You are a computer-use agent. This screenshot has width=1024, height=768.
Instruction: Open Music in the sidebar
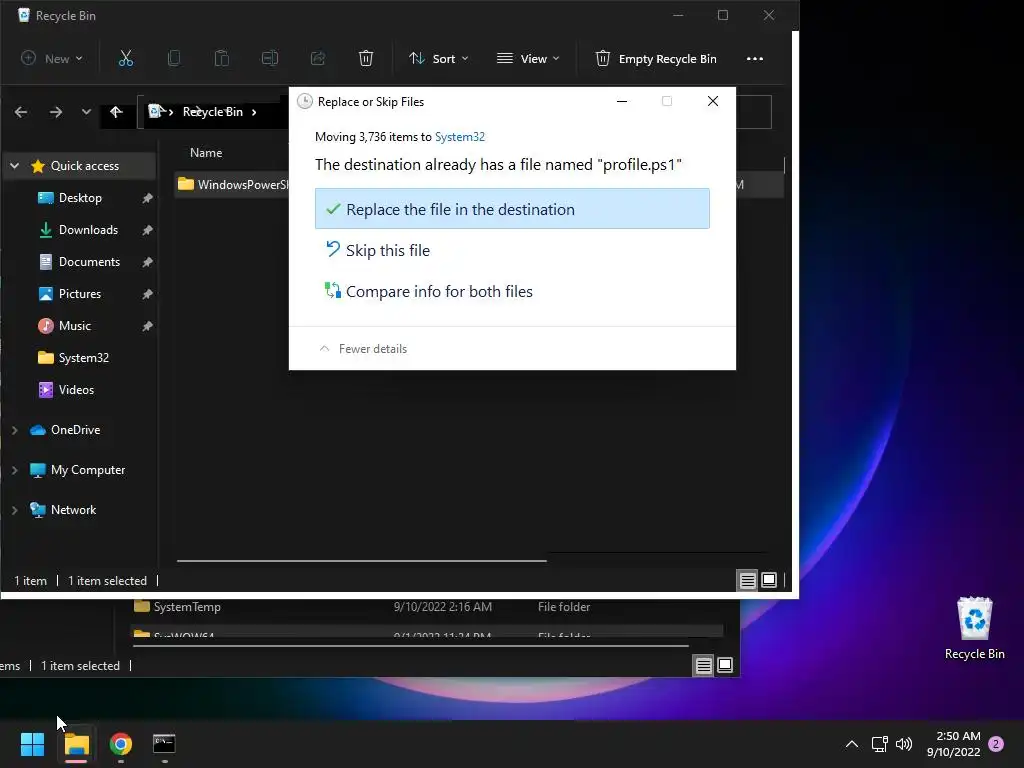pos(74,326)
